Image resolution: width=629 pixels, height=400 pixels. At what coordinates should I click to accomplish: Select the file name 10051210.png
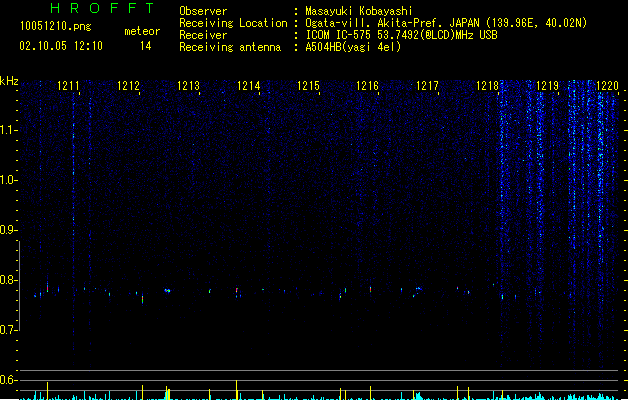pyautogui.click(x=56, y=26)
